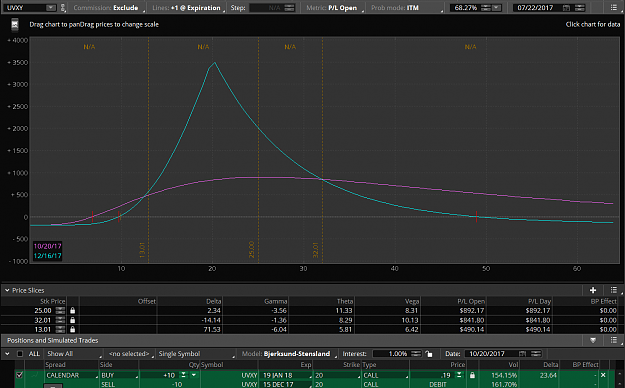Click the 25.00 price slice line label

pyautogui.click(x=252, y=249)
